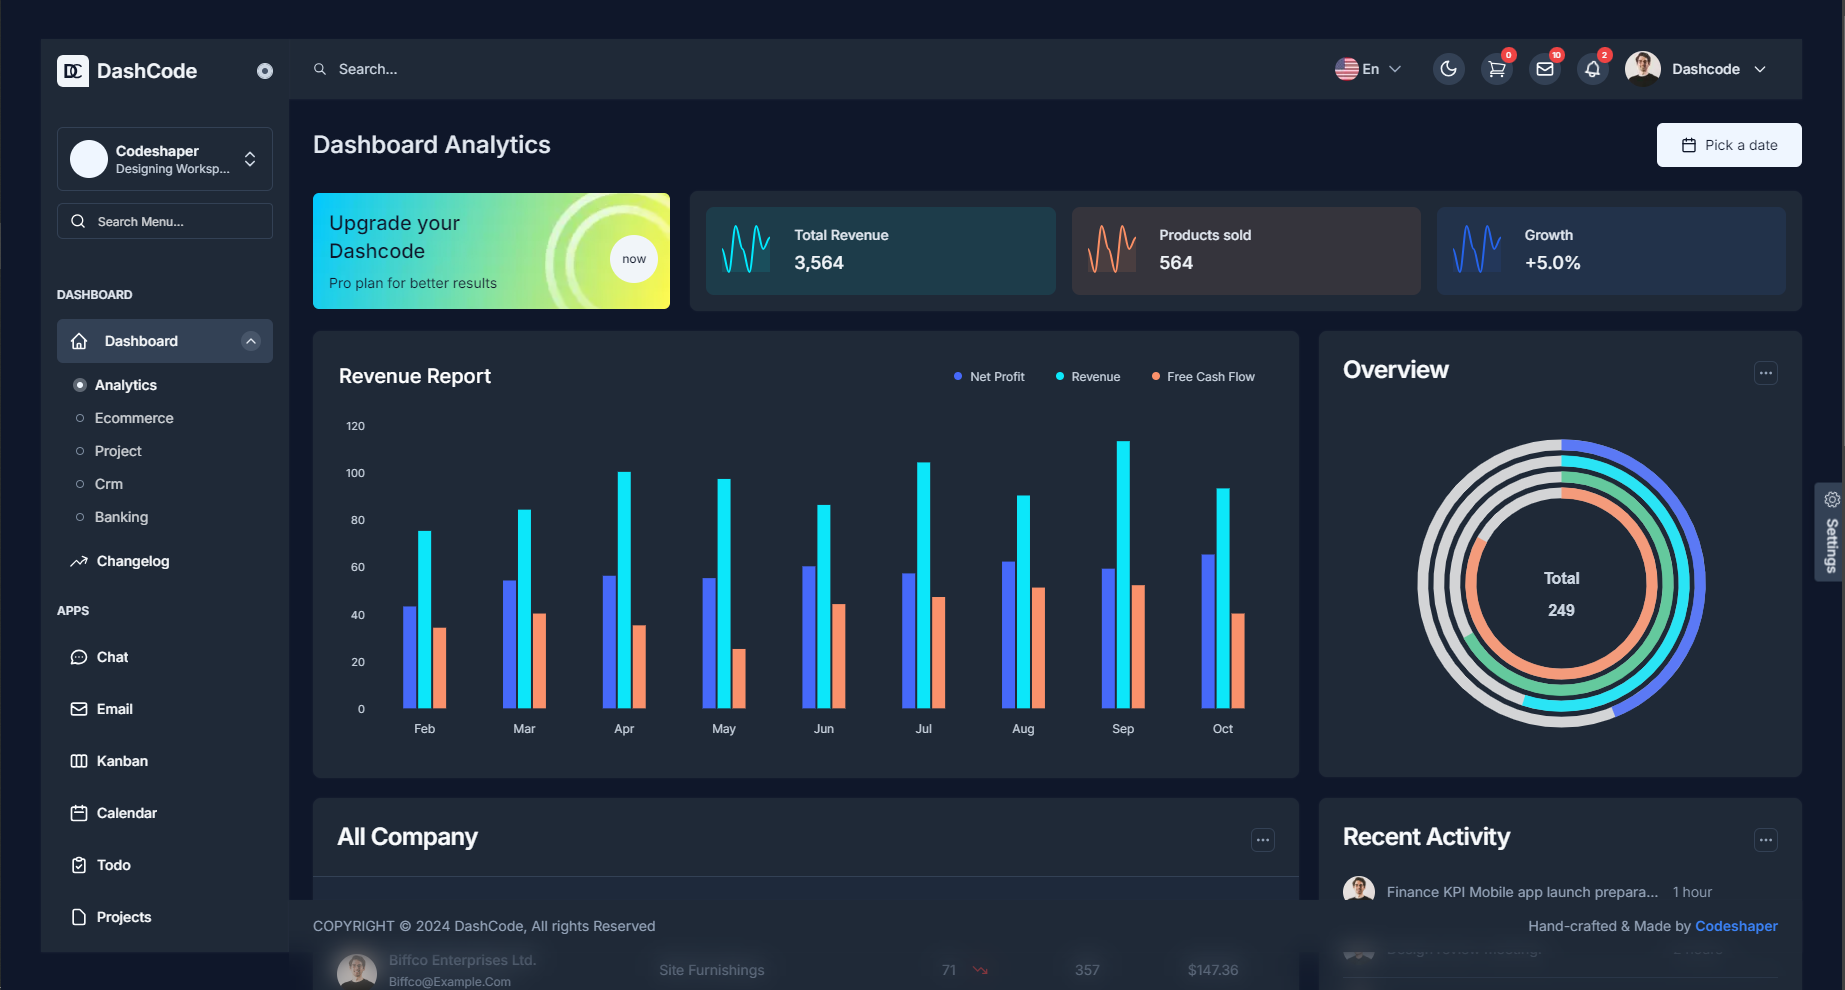Open the Kanban board icon
This screenshot has height=990, width=1845.
pos(79,761)
